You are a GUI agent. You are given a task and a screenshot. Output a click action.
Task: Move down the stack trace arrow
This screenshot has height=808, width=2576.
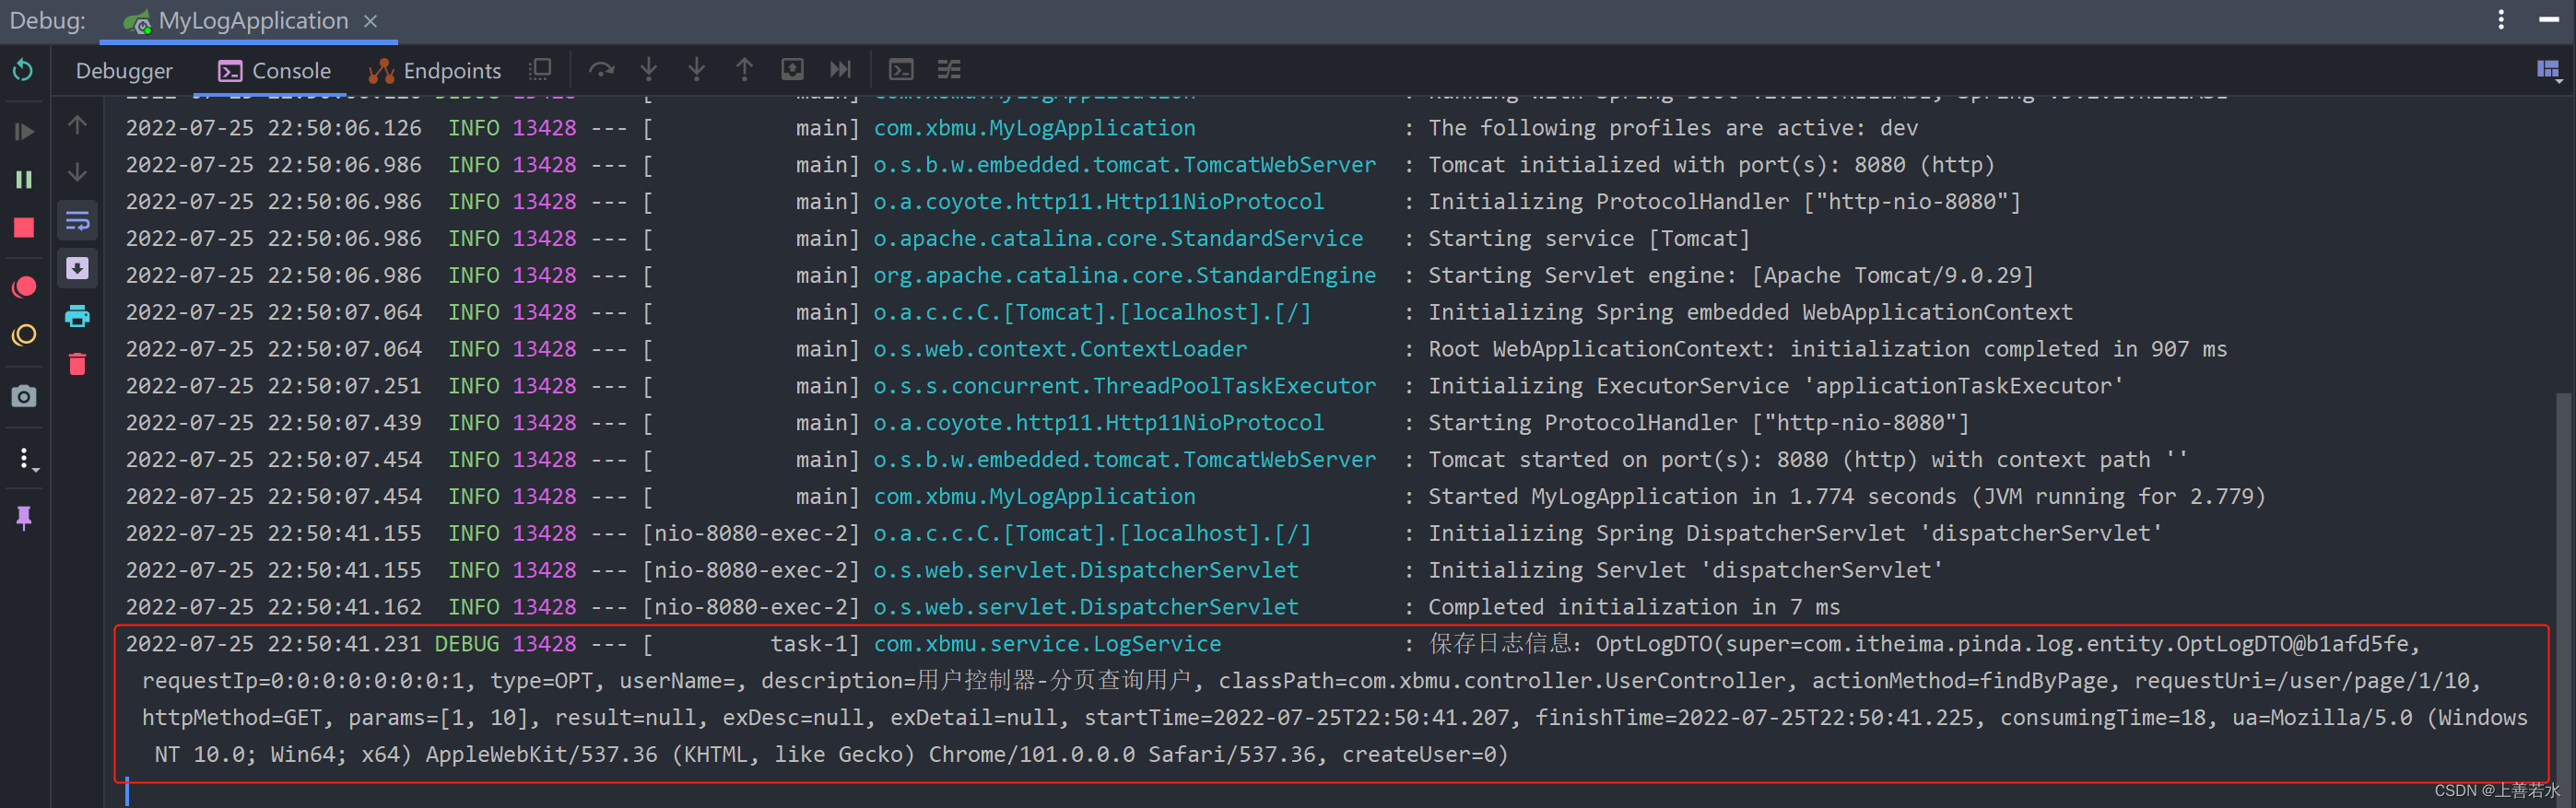[x=77, y=172]
